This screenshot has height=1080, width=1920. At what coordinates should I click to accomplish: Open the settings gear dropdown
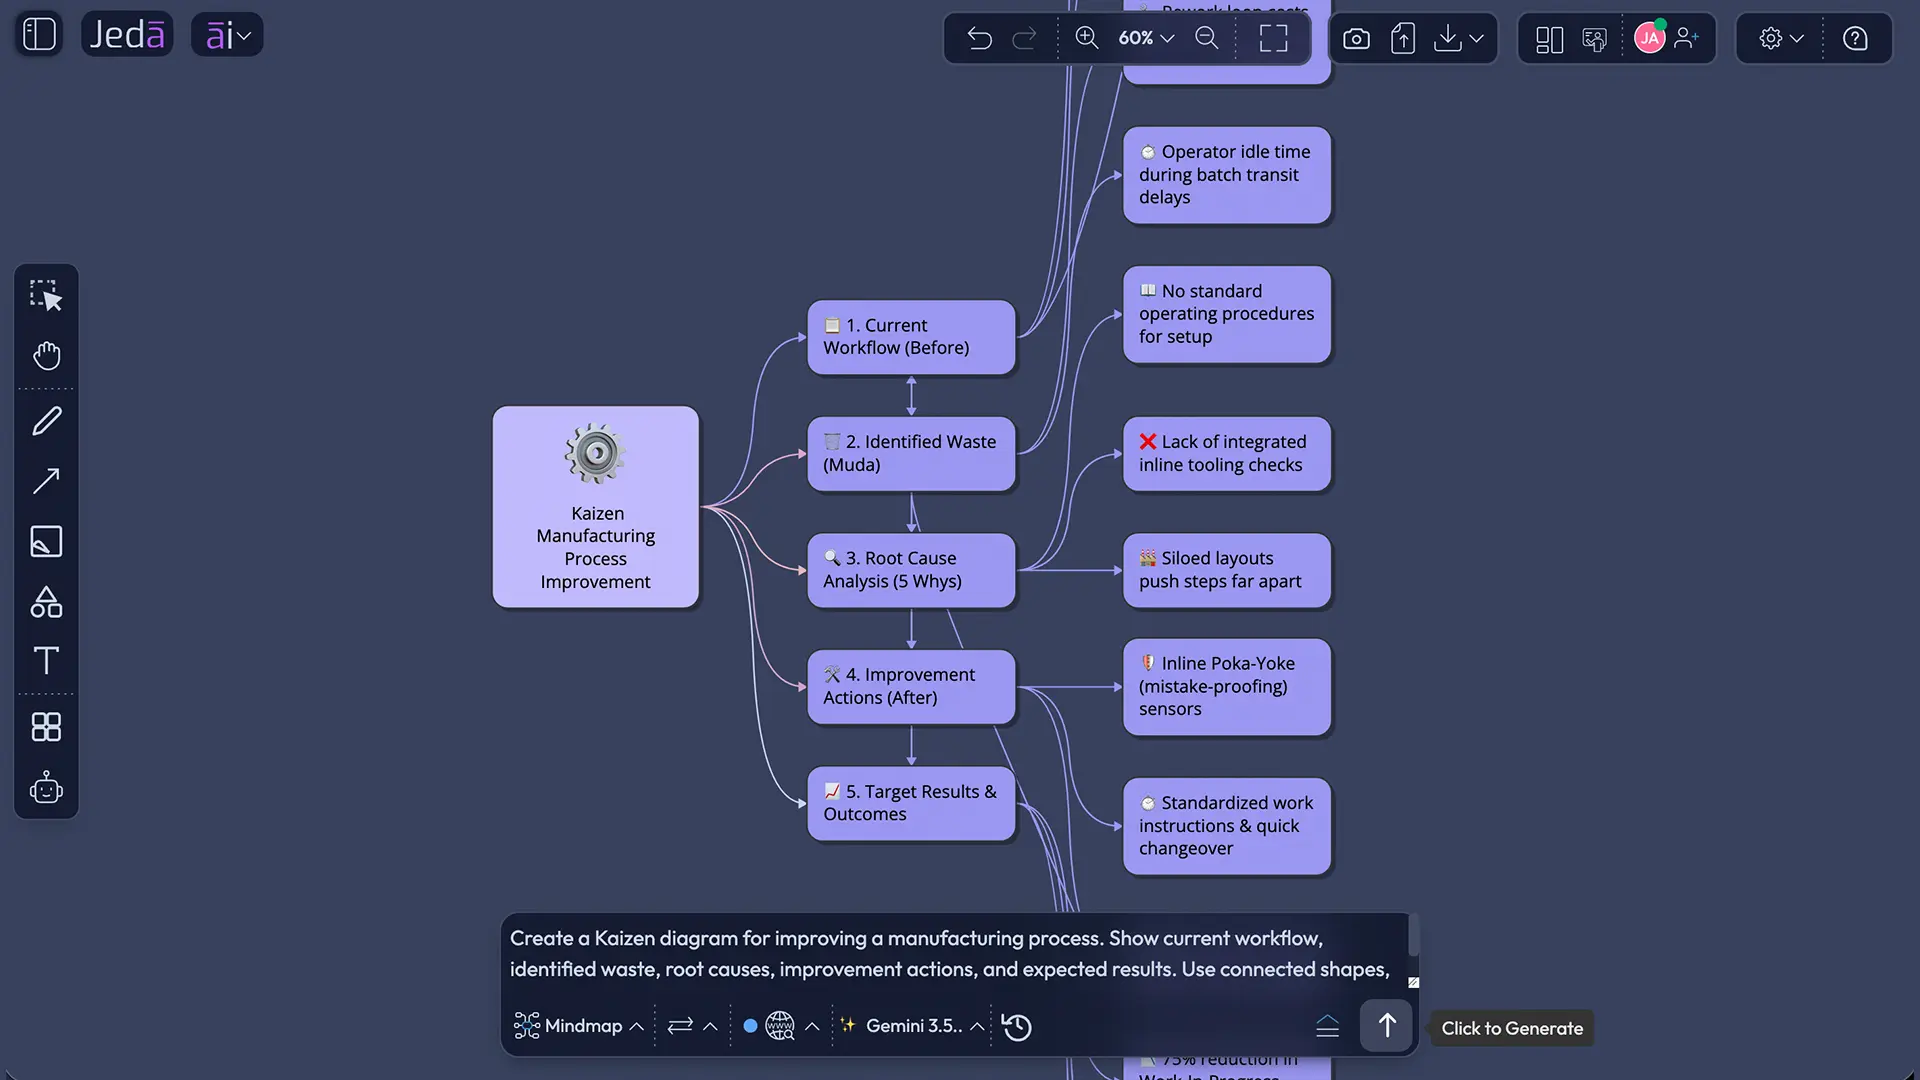1781,39
